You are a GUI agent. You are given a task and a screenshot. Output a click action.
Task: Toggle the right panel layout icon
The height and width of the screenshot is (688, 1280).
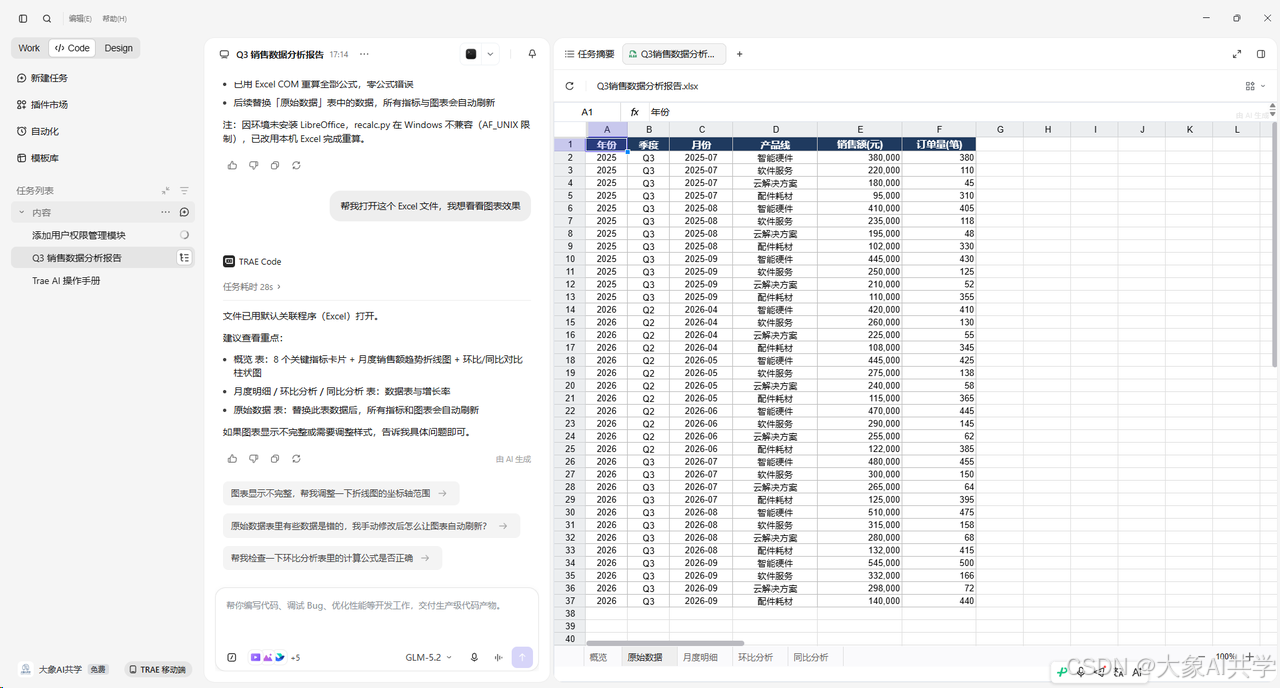1262,54
